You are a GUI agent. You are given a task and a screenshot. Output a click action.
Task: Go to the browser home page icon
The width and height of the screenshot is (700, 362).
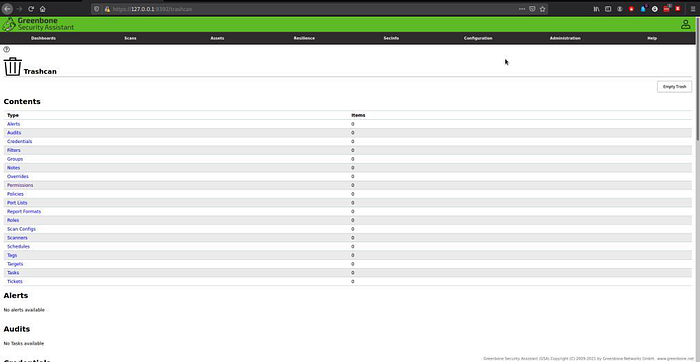[x=42, y=9]
